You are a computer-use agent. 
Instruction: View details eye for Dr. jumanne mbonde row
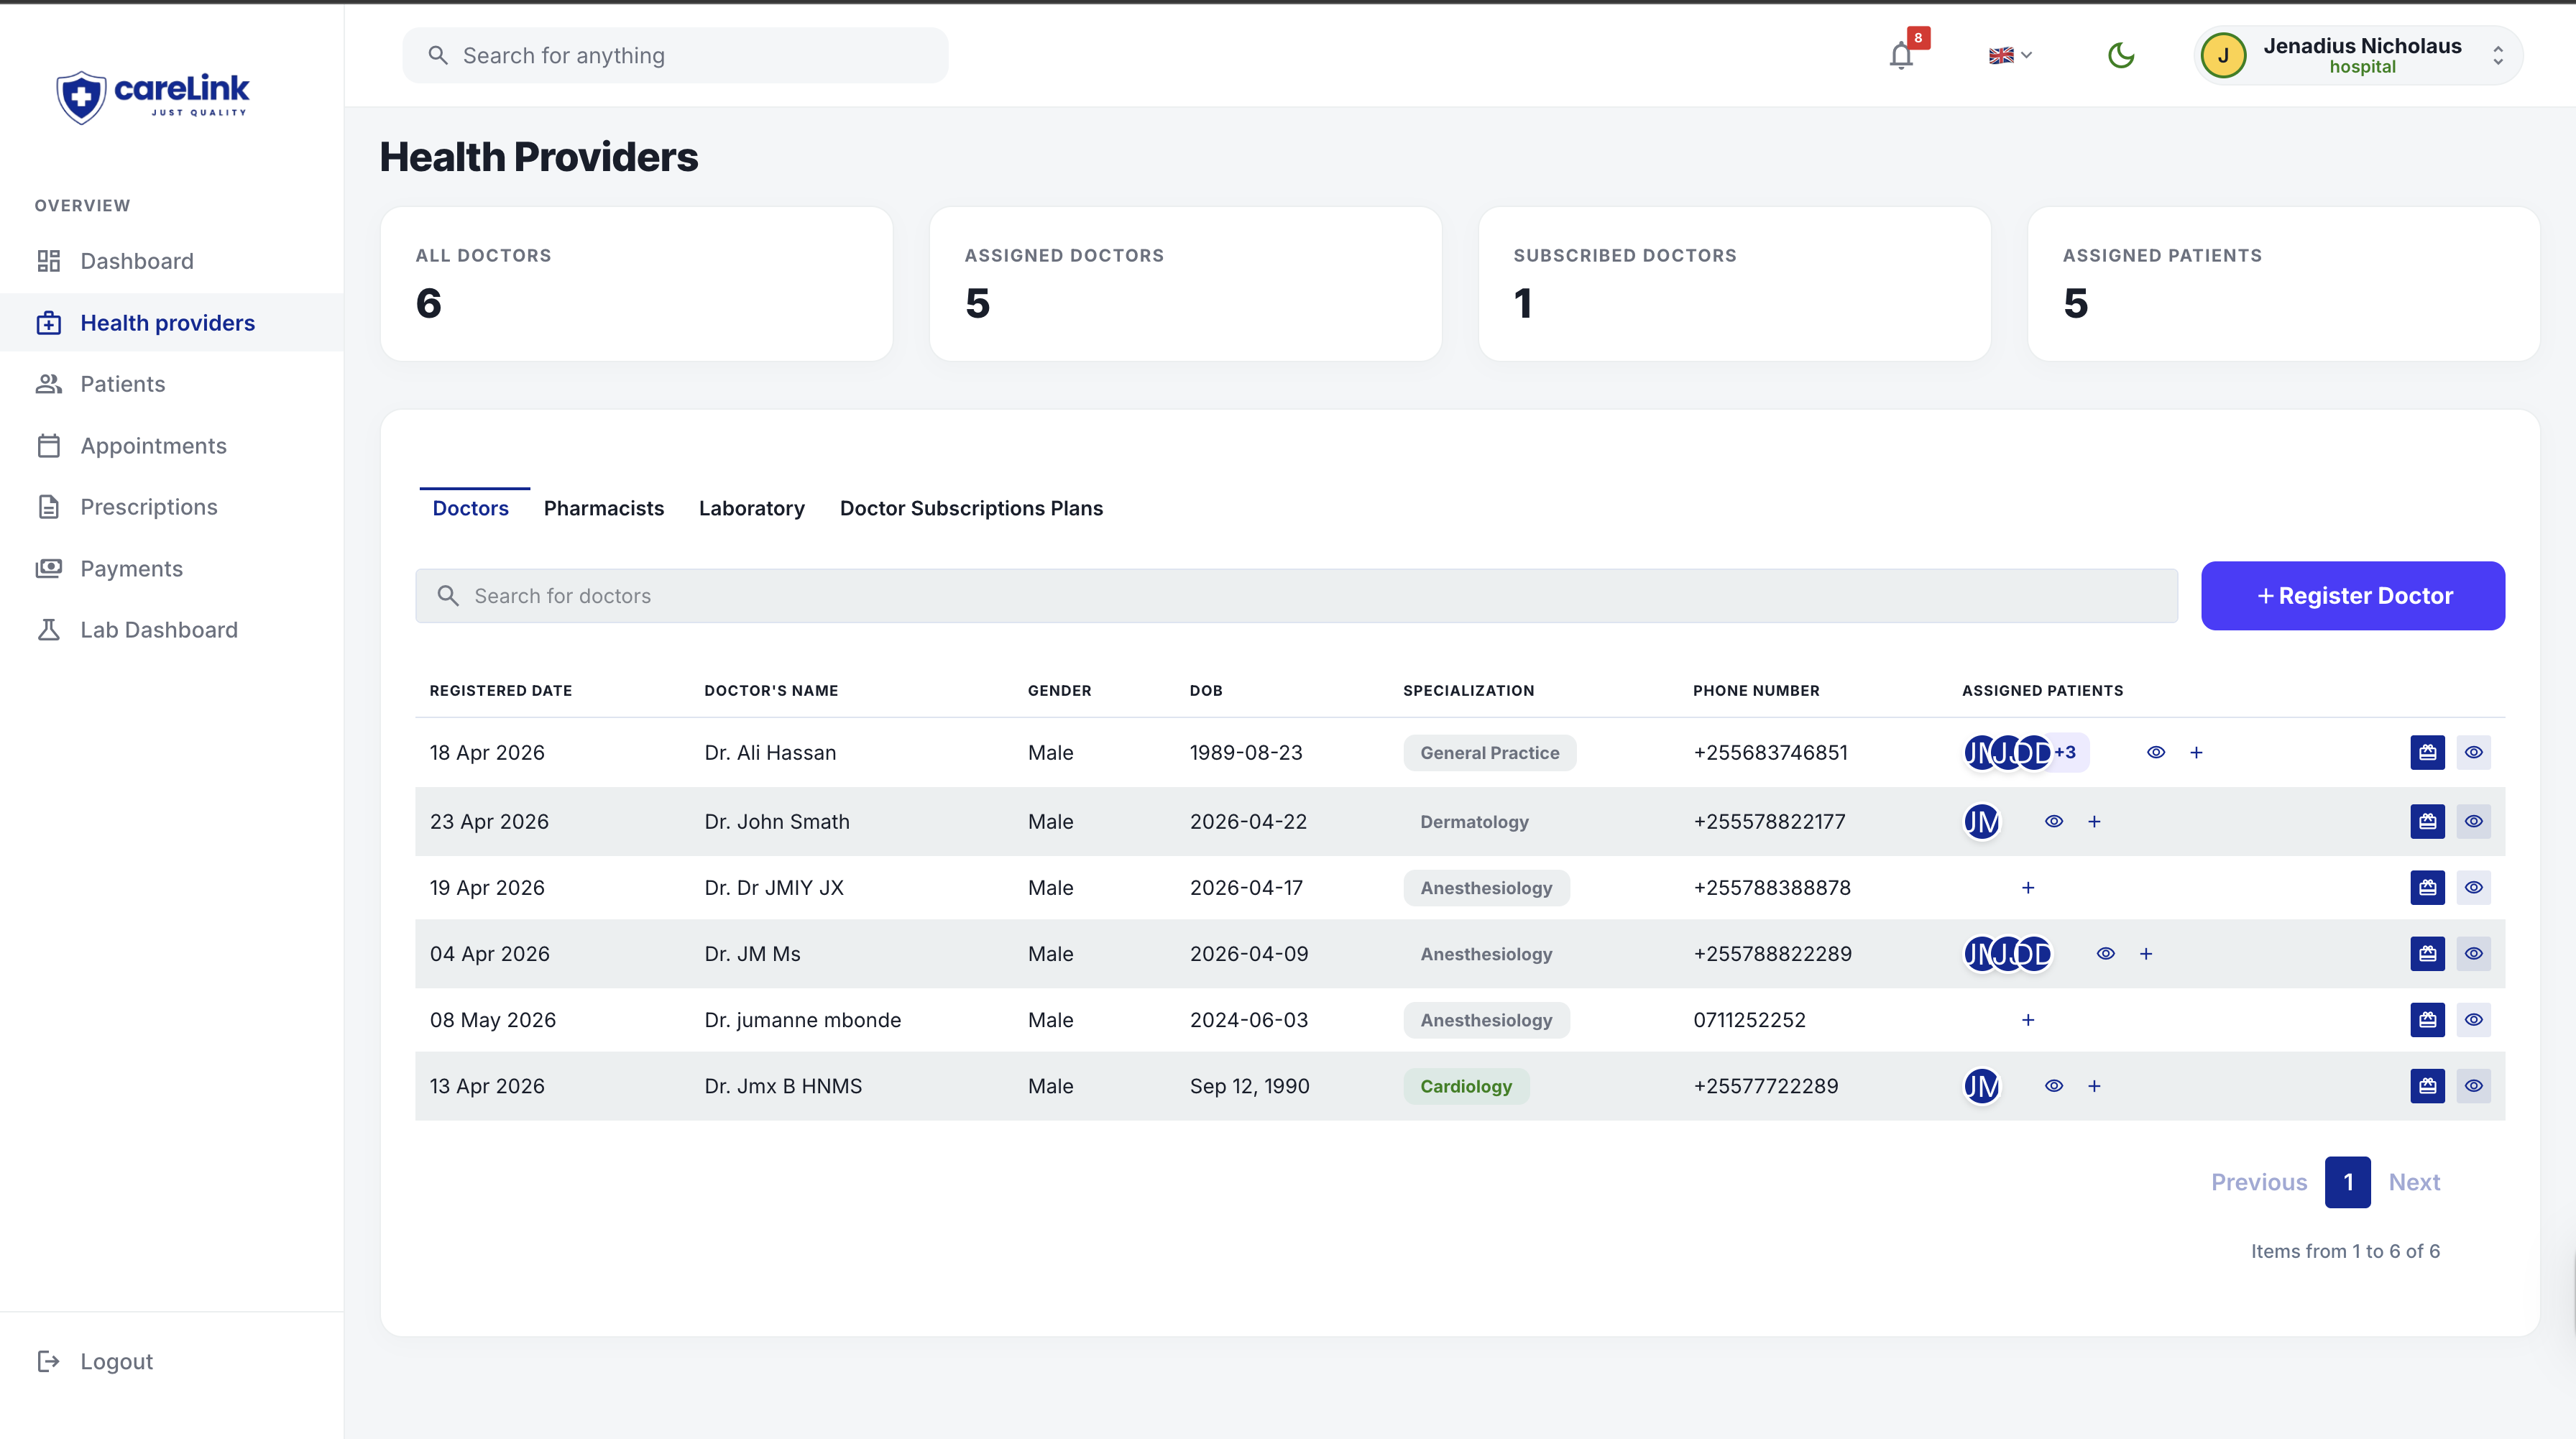pyautogui.click(x=2473, y=1020)
